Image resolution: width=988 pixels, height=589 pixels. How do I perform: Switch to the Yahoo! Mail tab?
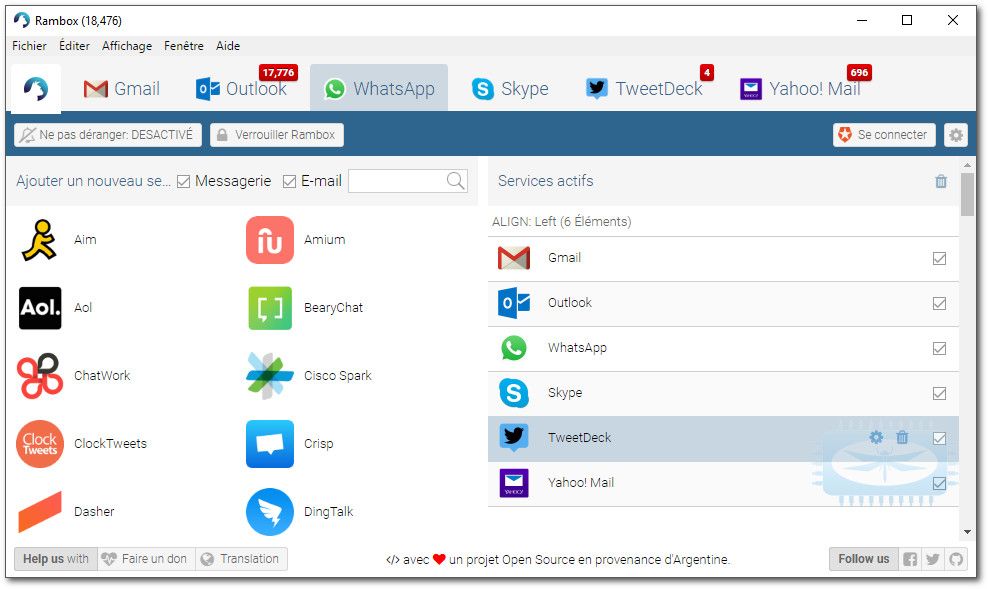pos(800,89)
